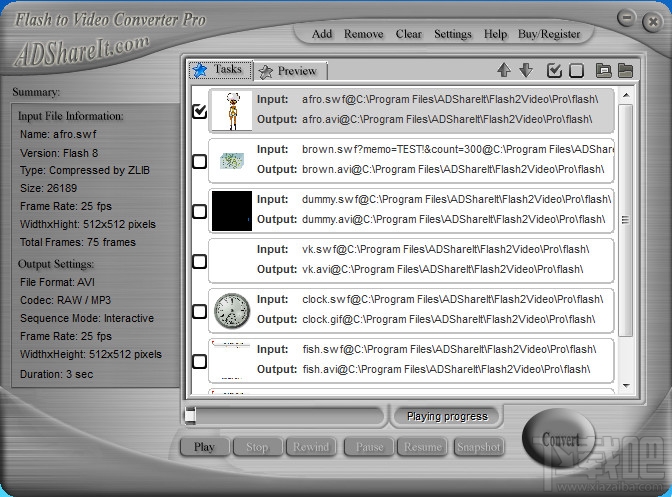Click the clock.gif output path text
Screen dimensions: 672x497
point(449,319)
